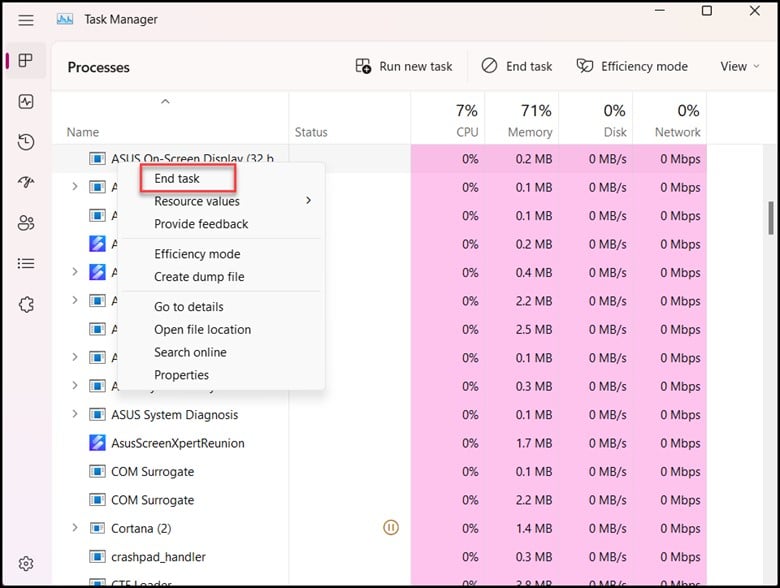Switch to the Performance sidebar tab
The image size is (780, 588).
[26, 101]
